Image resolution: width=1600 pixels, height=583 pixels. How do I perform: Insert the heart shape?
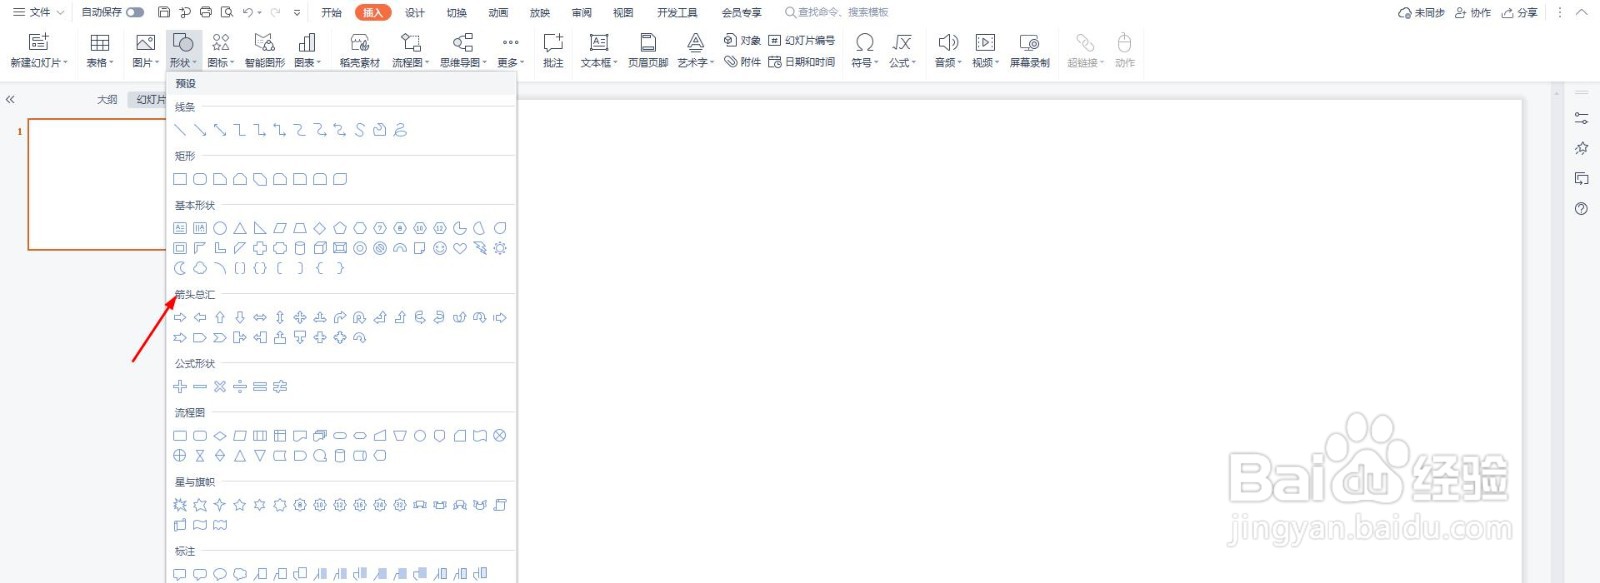[460, 248]
